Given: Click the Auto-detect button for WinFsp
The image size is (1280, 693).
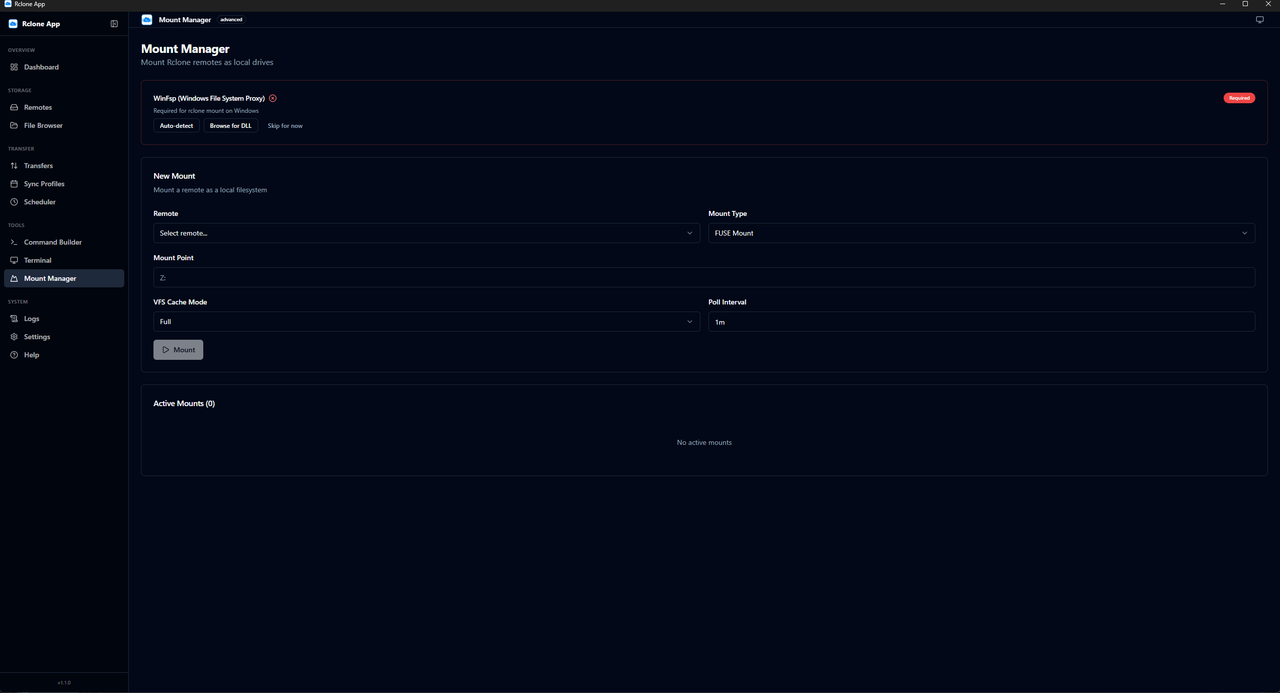Looking at the screenshot, I should pos(176,126).
